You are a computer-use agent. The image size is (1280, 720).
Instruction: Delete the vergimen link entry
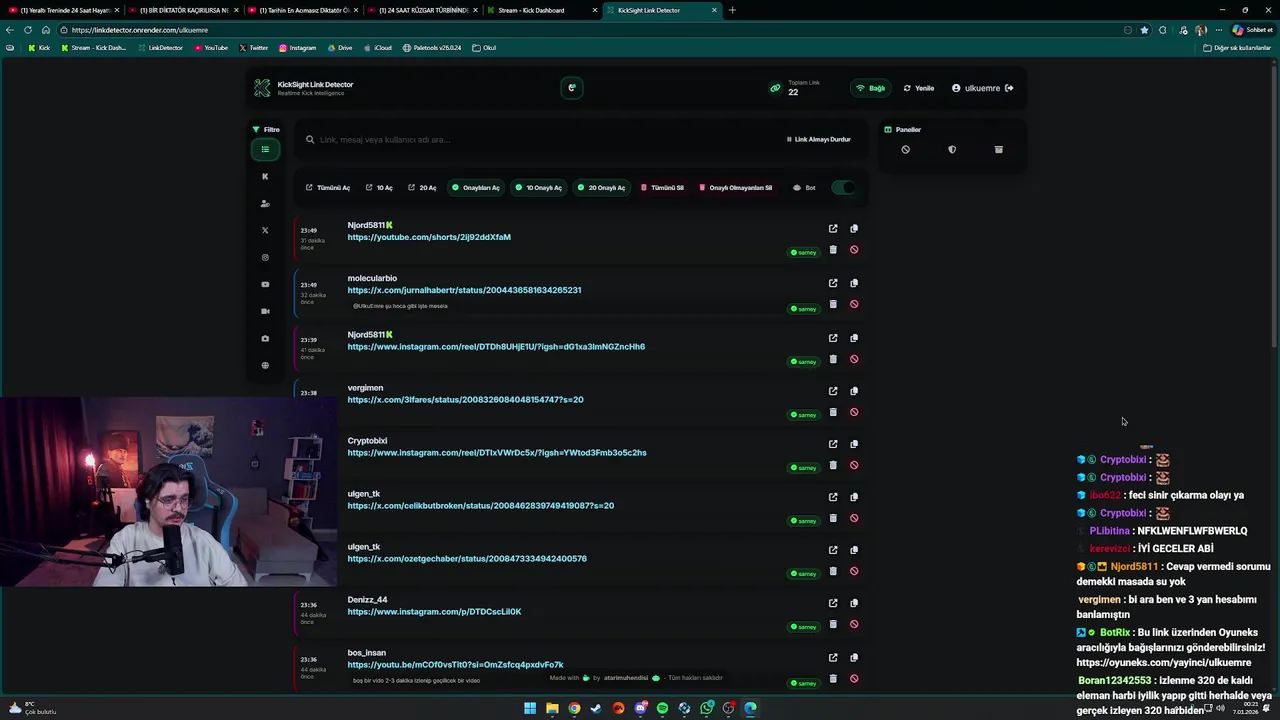(x=833, y=412)
